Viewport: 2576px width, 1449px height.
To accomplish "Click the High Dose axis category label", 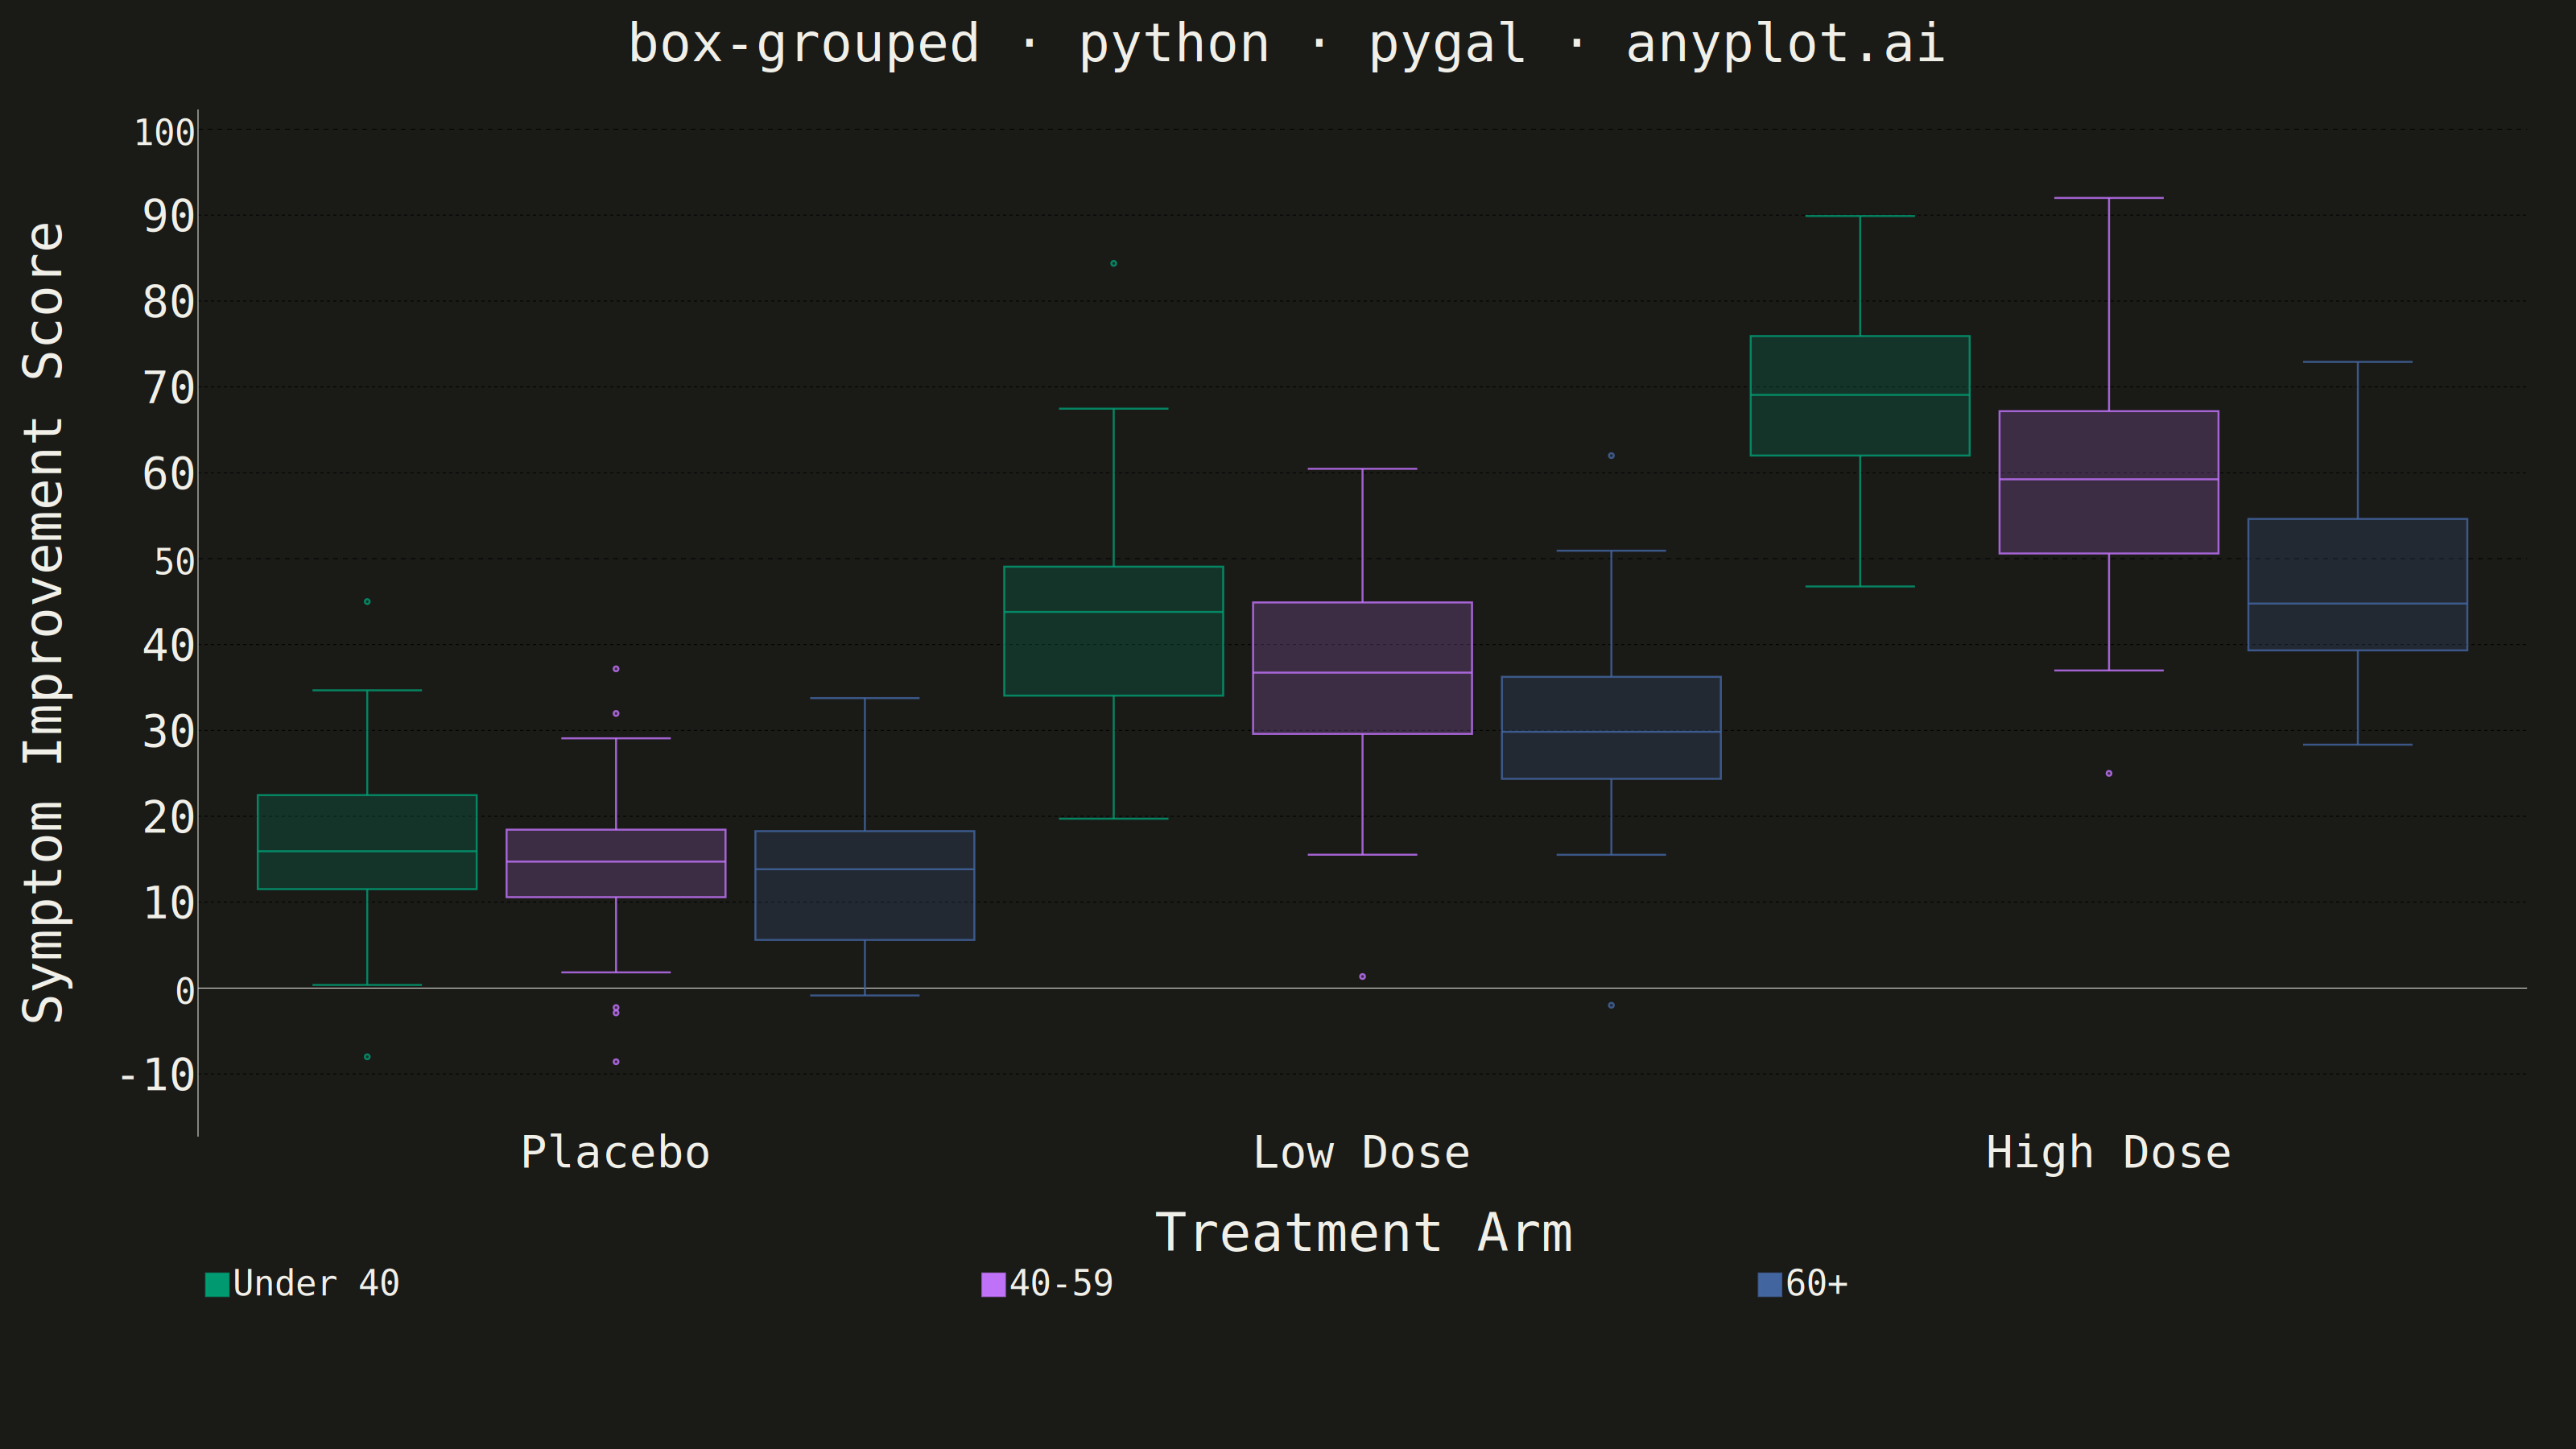I will tap(2109, 1153).
